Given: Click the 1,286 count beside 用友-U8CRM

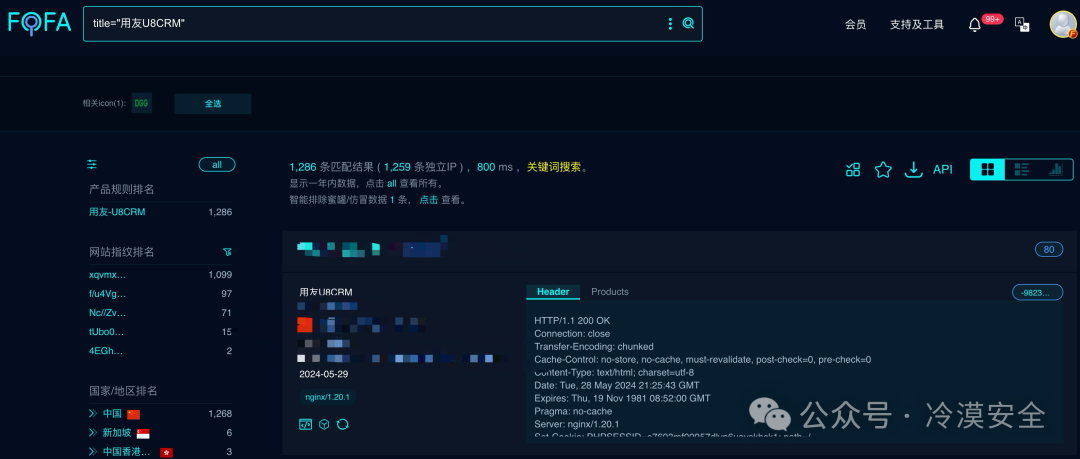Looking at the screenshot, I should click(220, 212).
